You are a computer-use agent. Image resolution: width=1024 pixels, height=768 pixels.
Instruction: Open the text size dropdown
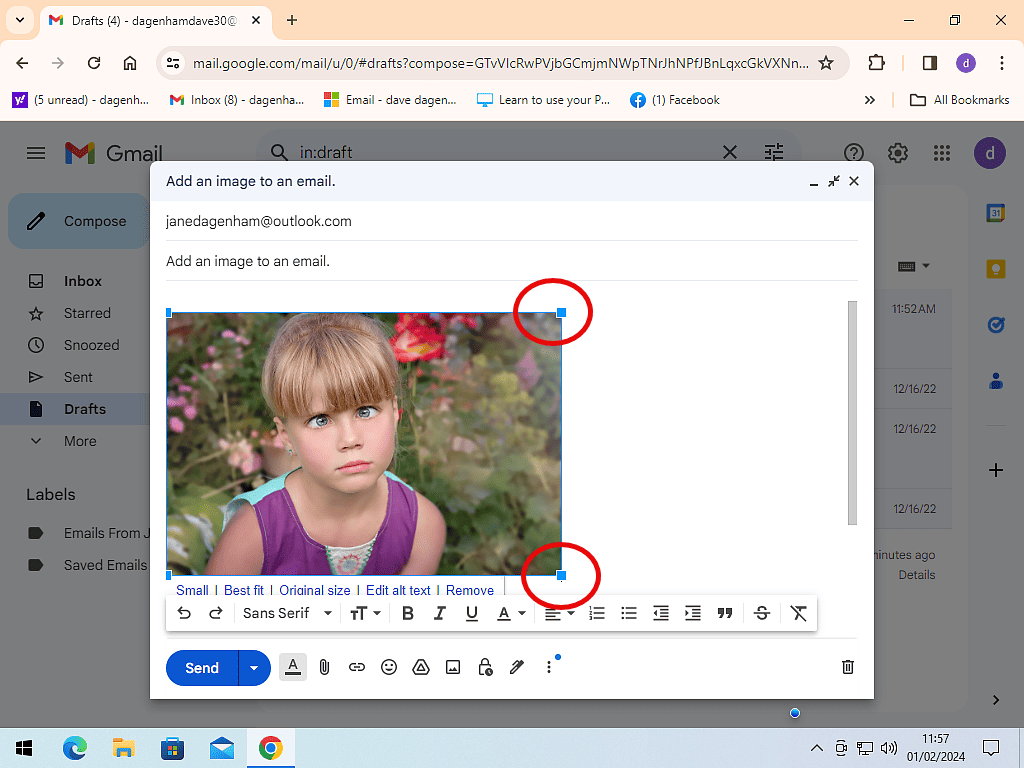point(365,613)
